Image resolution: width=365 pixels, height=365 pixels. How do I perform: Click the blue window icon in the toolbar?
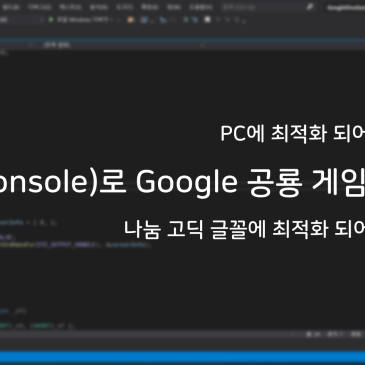tap(144, 20)
